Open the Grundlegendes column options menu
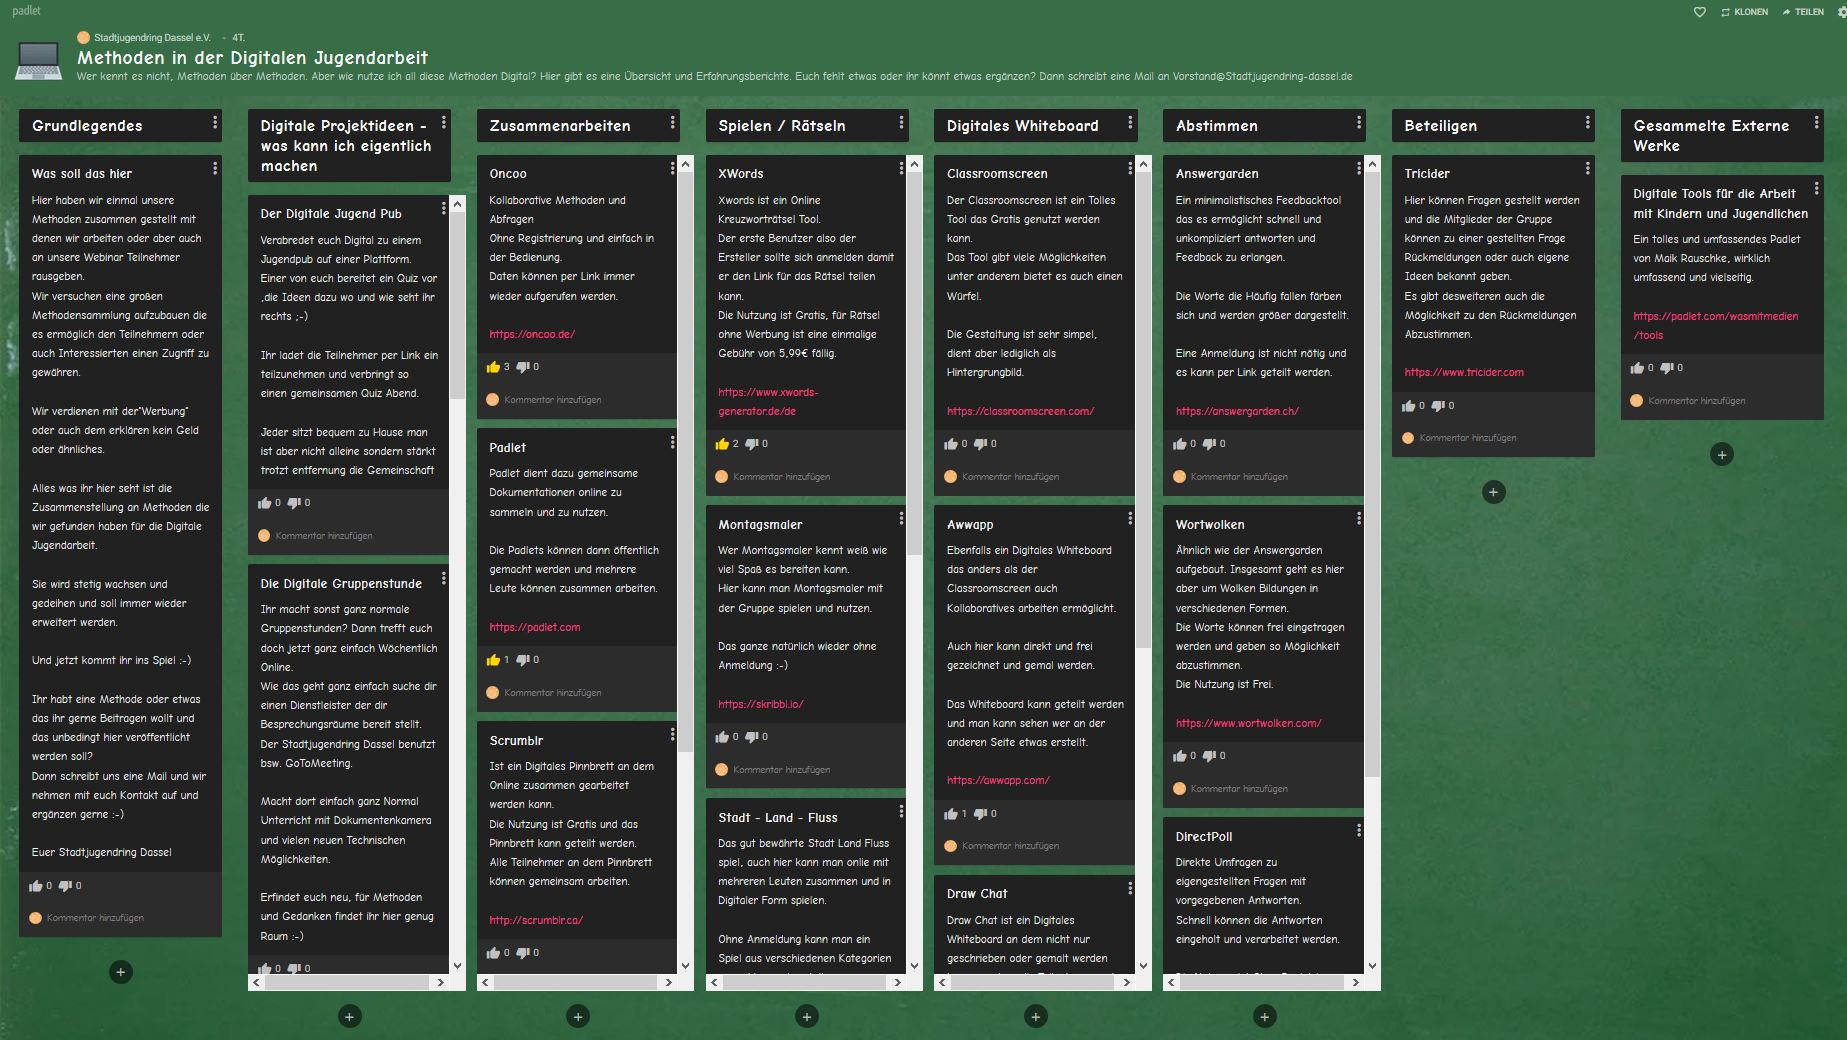Viewport: 1847px width, 1040px height. pyautogui.click(x=215, y=122)
